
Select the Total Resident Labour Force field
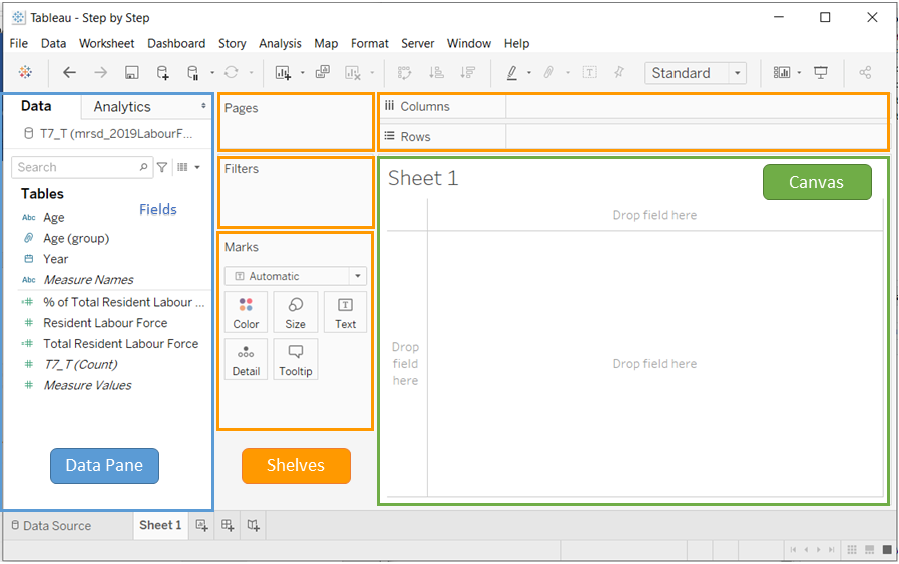(x=120, y=343)
